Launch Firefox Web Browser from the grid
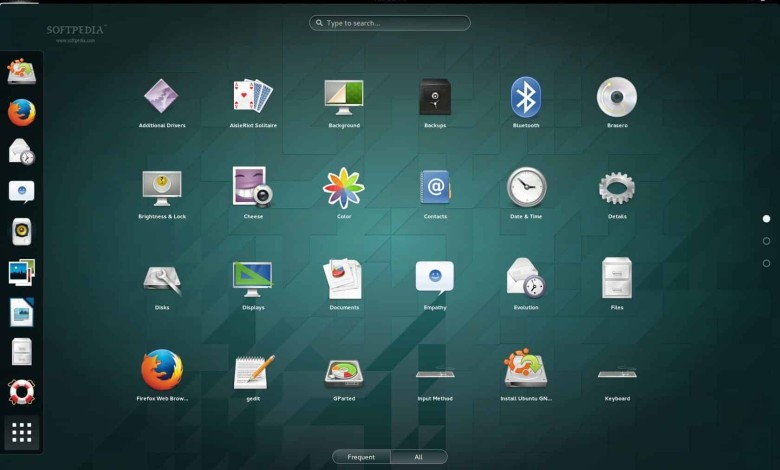 click(162, 370)
